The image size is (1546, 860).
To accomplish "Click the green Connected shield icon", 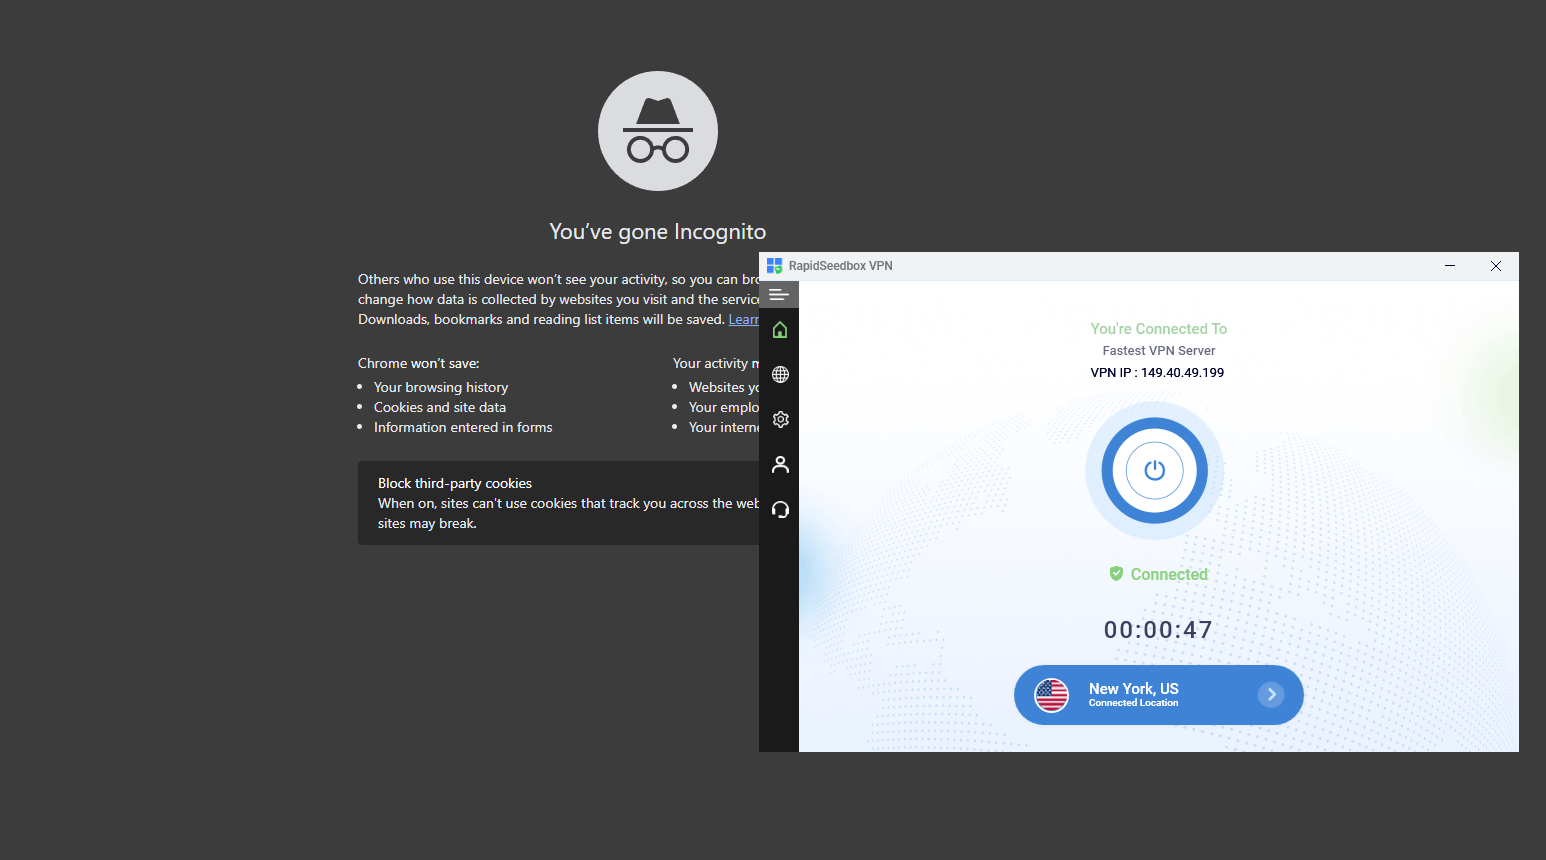I will click(x=1116, y=573).
